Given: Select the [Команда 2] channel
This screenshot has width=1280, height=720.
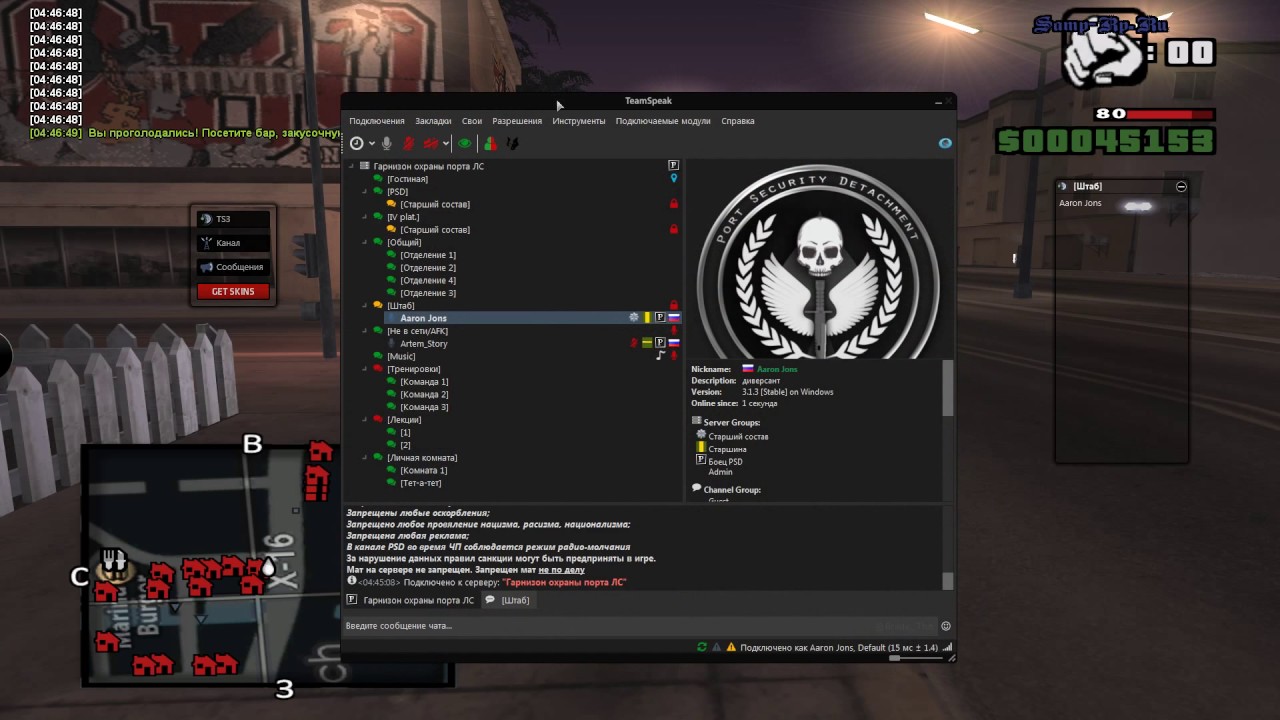Looking at the screenshot, I should [424, 394].
